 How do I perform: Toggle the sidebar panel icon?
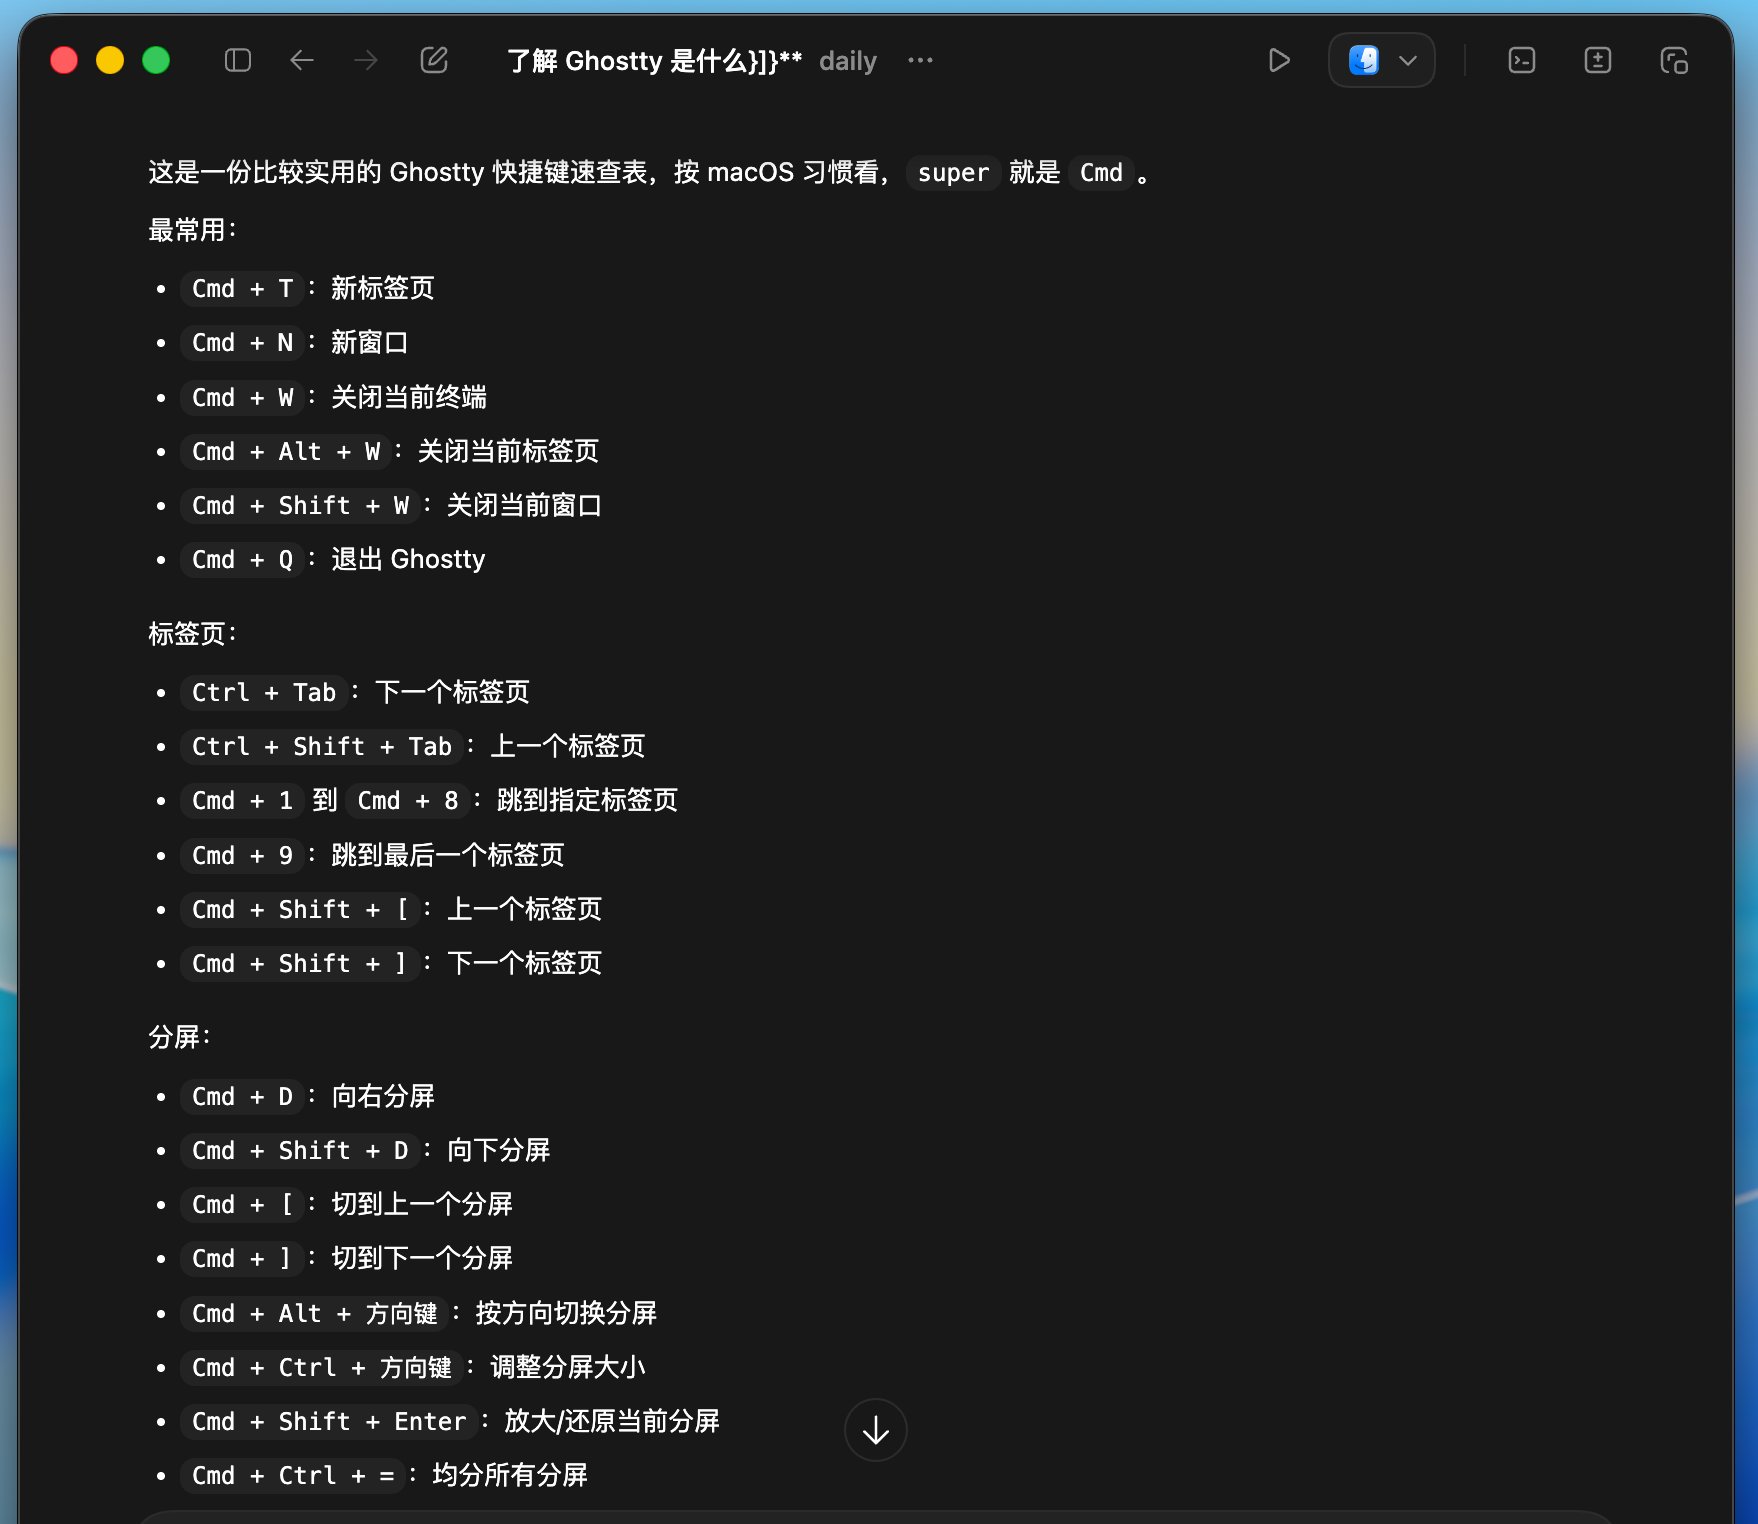coord(238,61)
